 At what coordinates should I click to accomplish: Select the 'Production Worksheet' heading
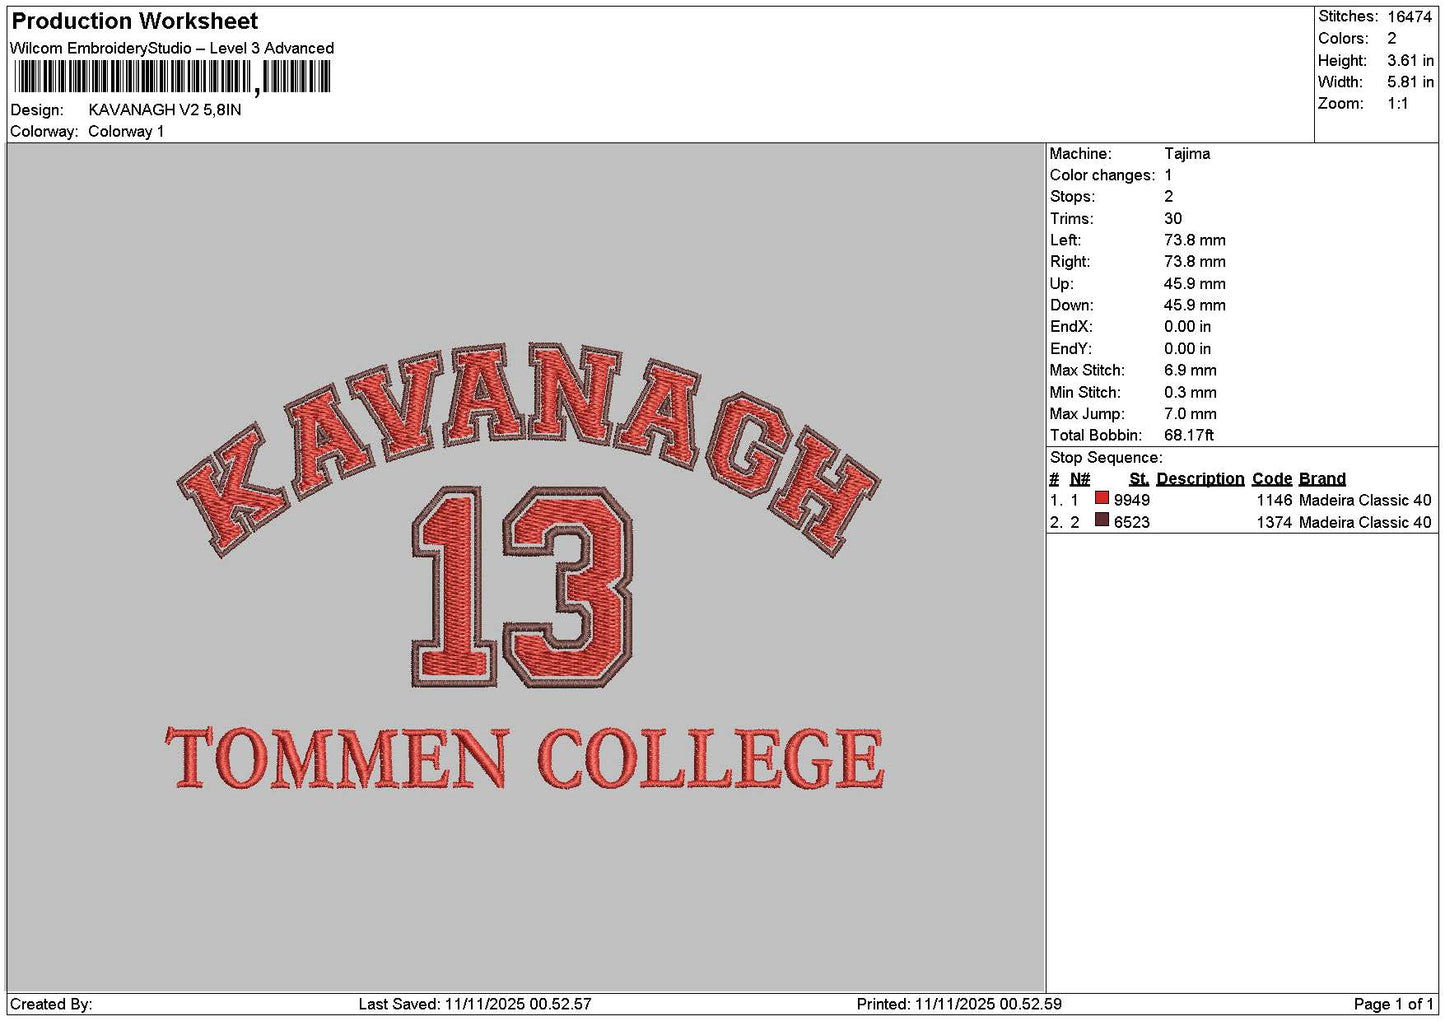click(135, 21)
